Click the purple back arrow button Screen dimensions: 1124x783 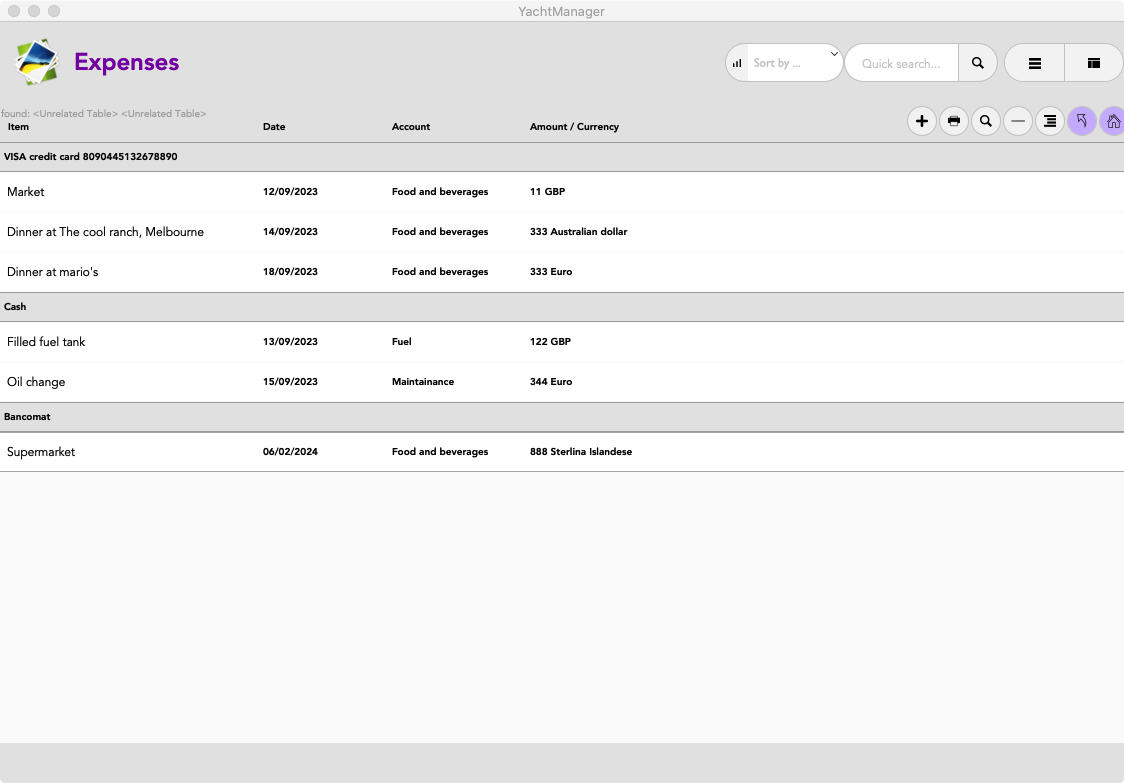(x=1081, y=122)
